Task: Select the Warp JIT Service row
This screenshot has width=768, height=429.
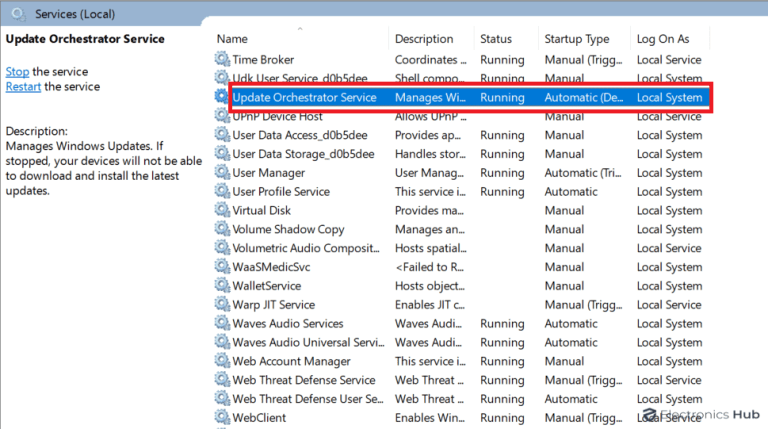Action: click(x=273, y=305)
